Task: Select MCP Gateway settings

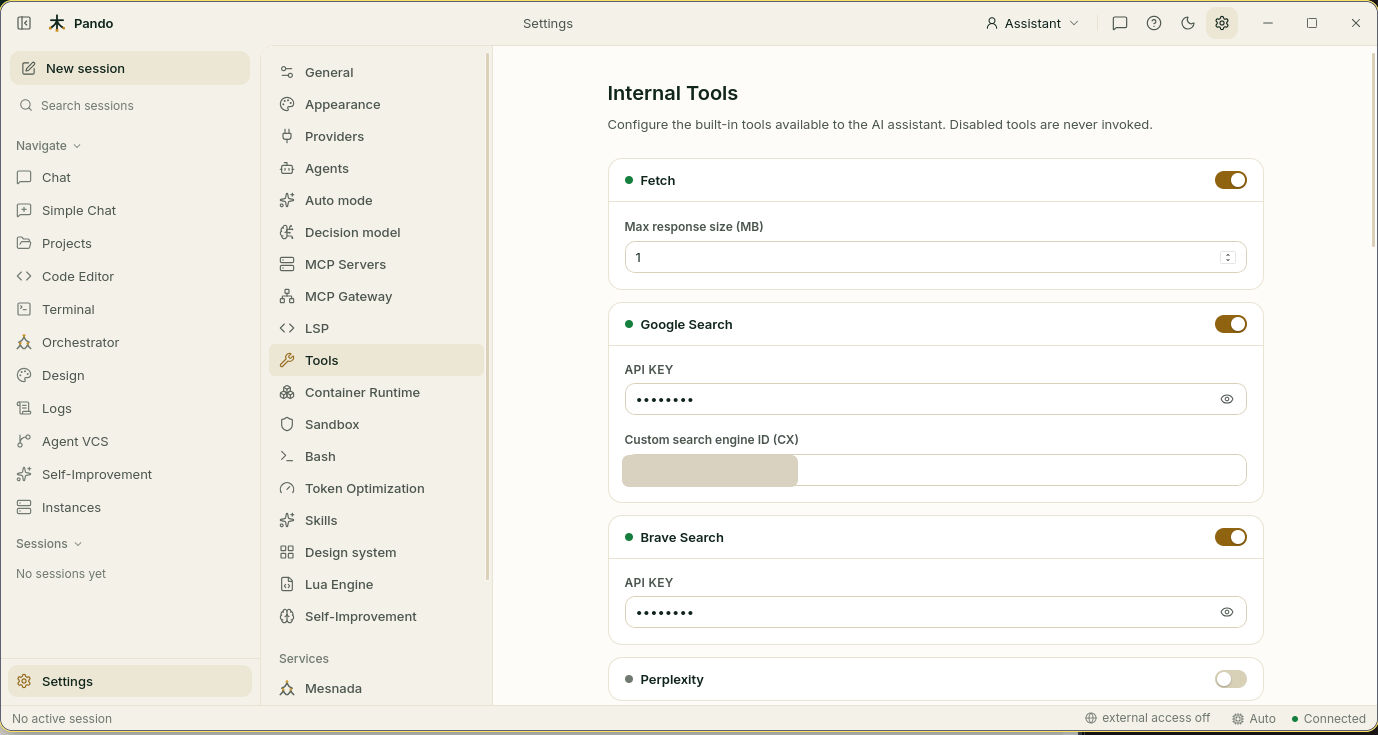Action: [376, 296]
